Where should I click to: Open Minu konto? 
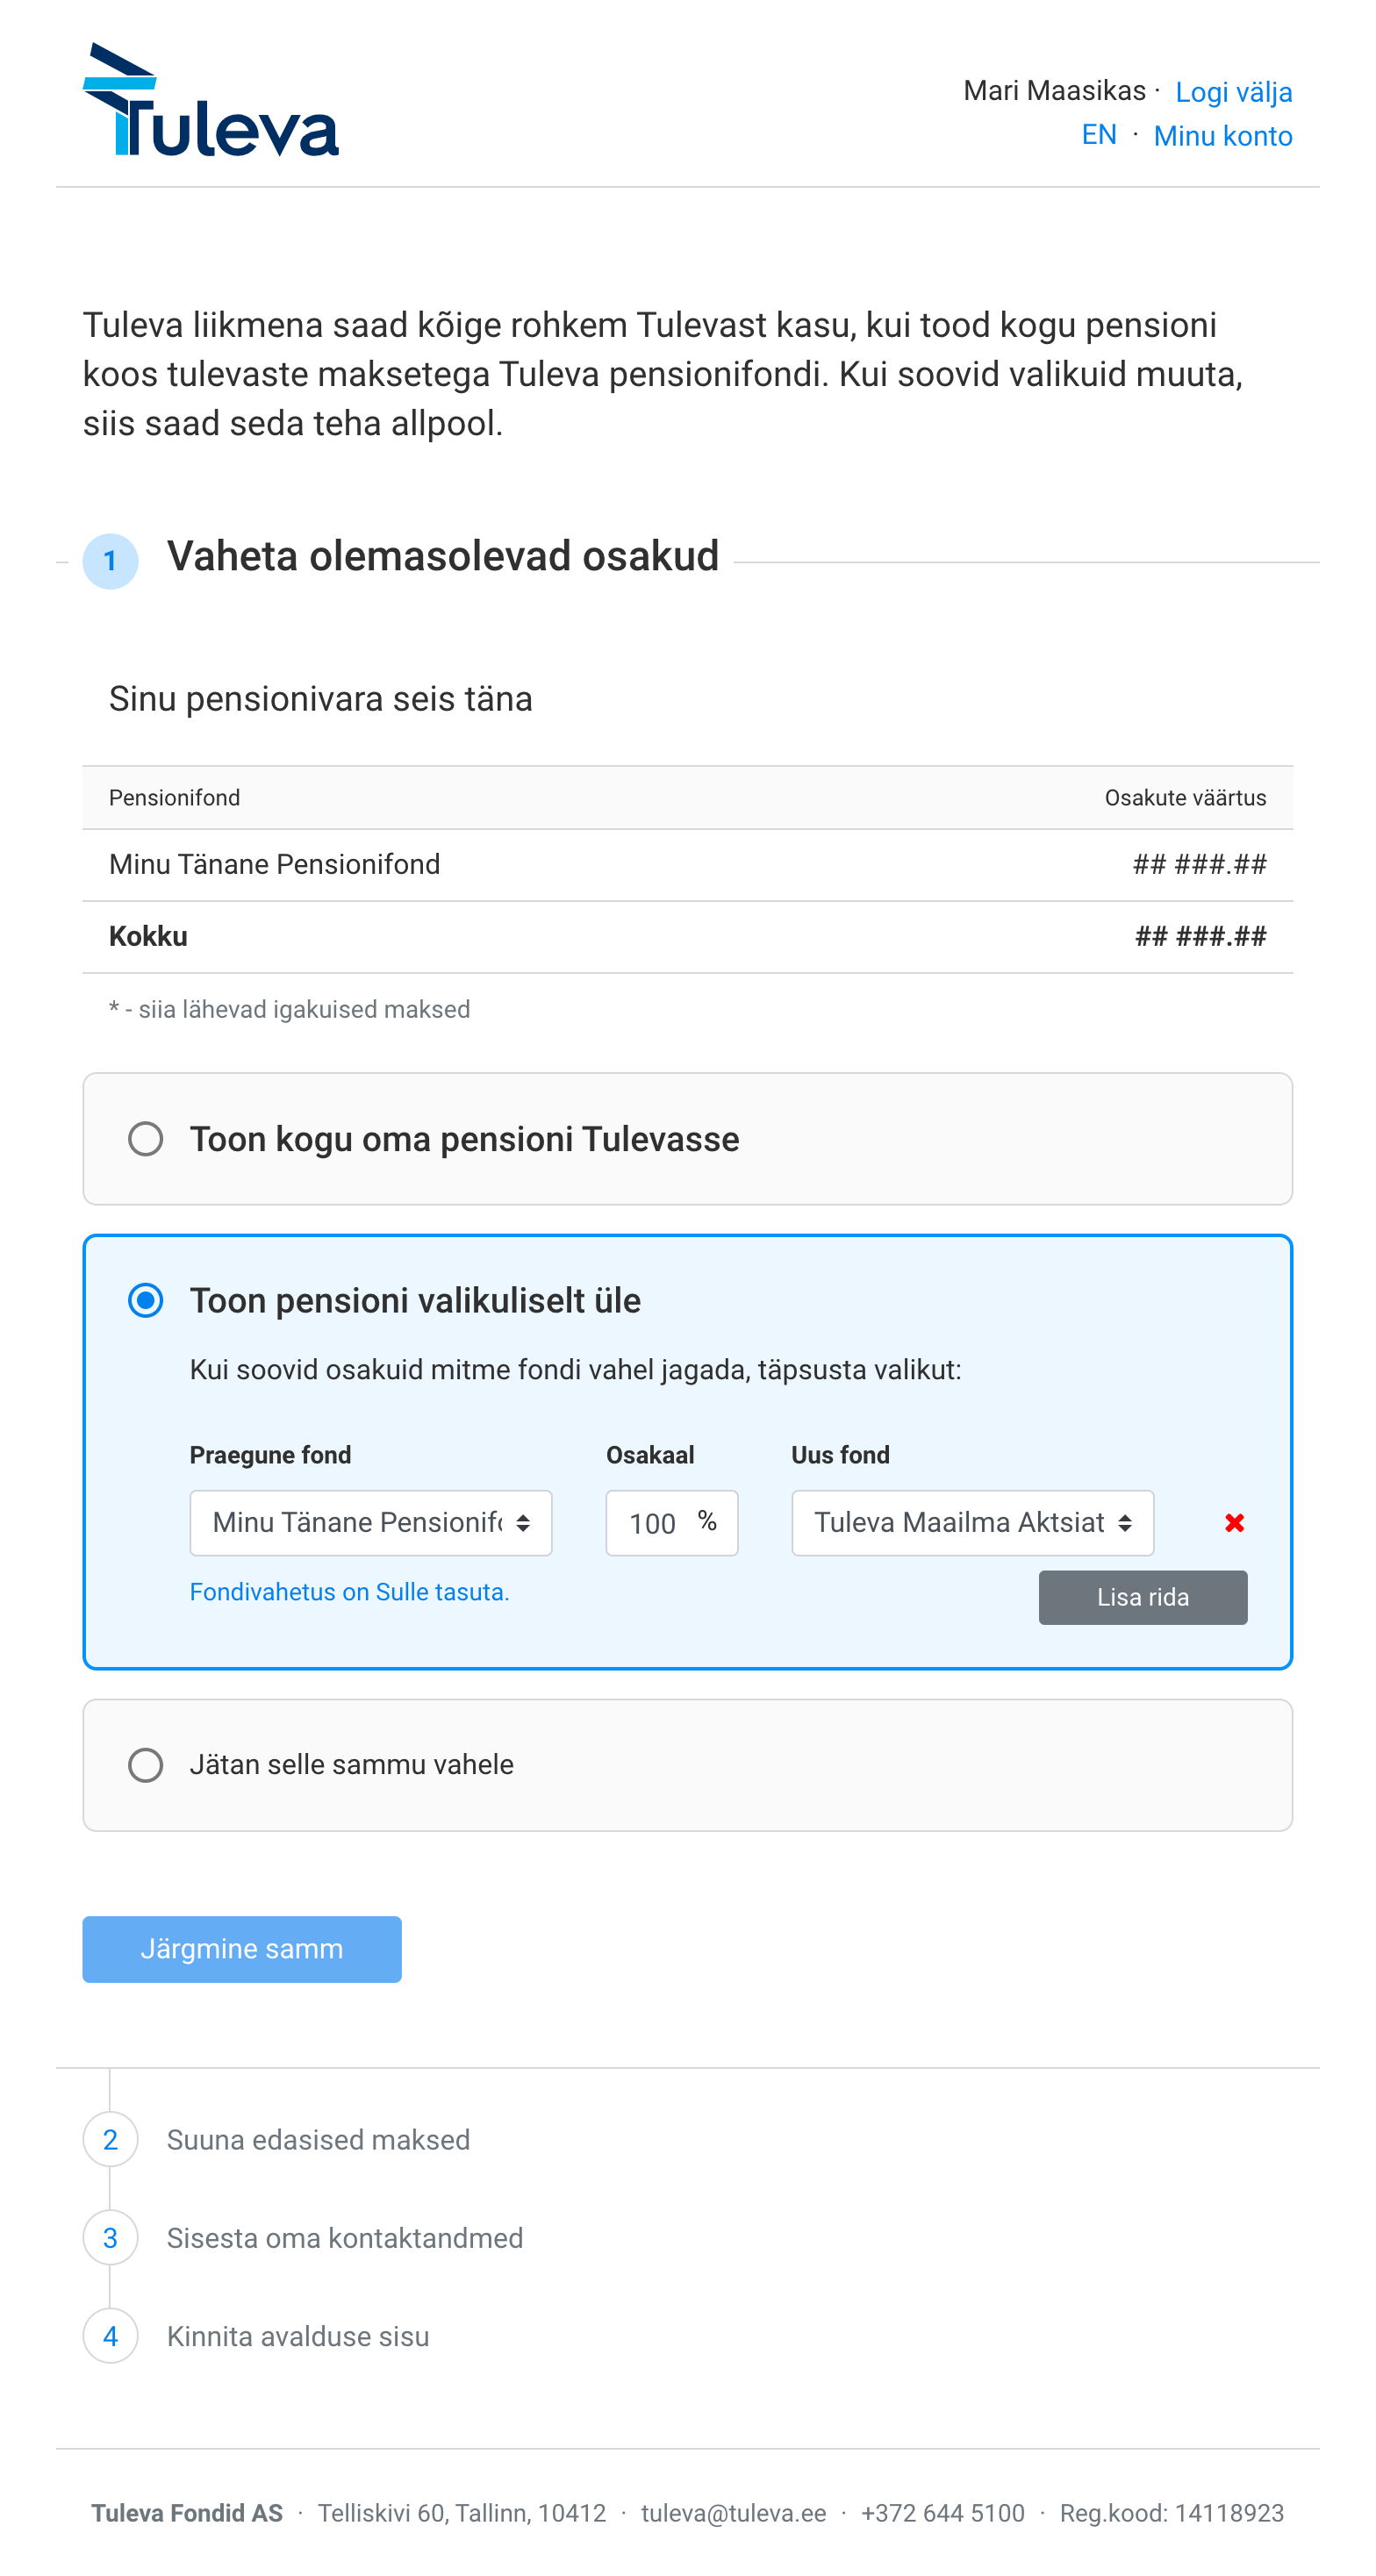(1222, 136)
